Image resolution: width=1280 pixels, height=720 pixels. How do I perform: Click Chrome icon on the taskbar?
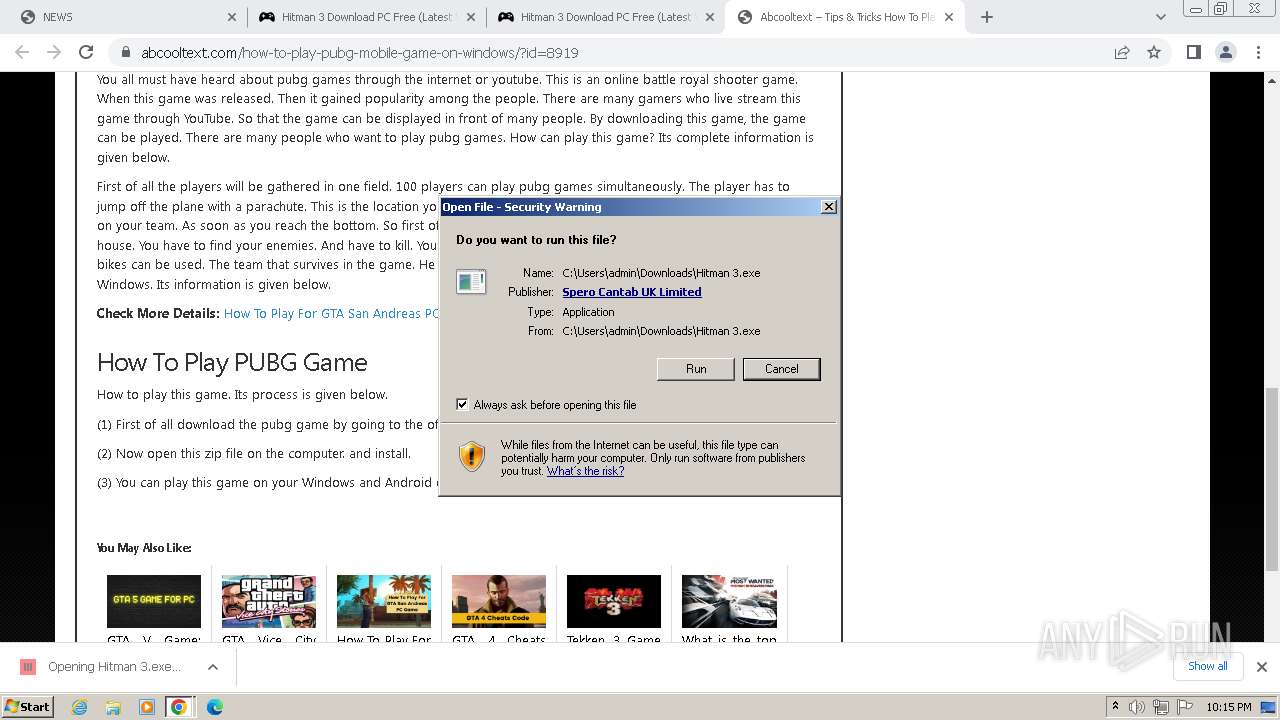pos(179,707)
